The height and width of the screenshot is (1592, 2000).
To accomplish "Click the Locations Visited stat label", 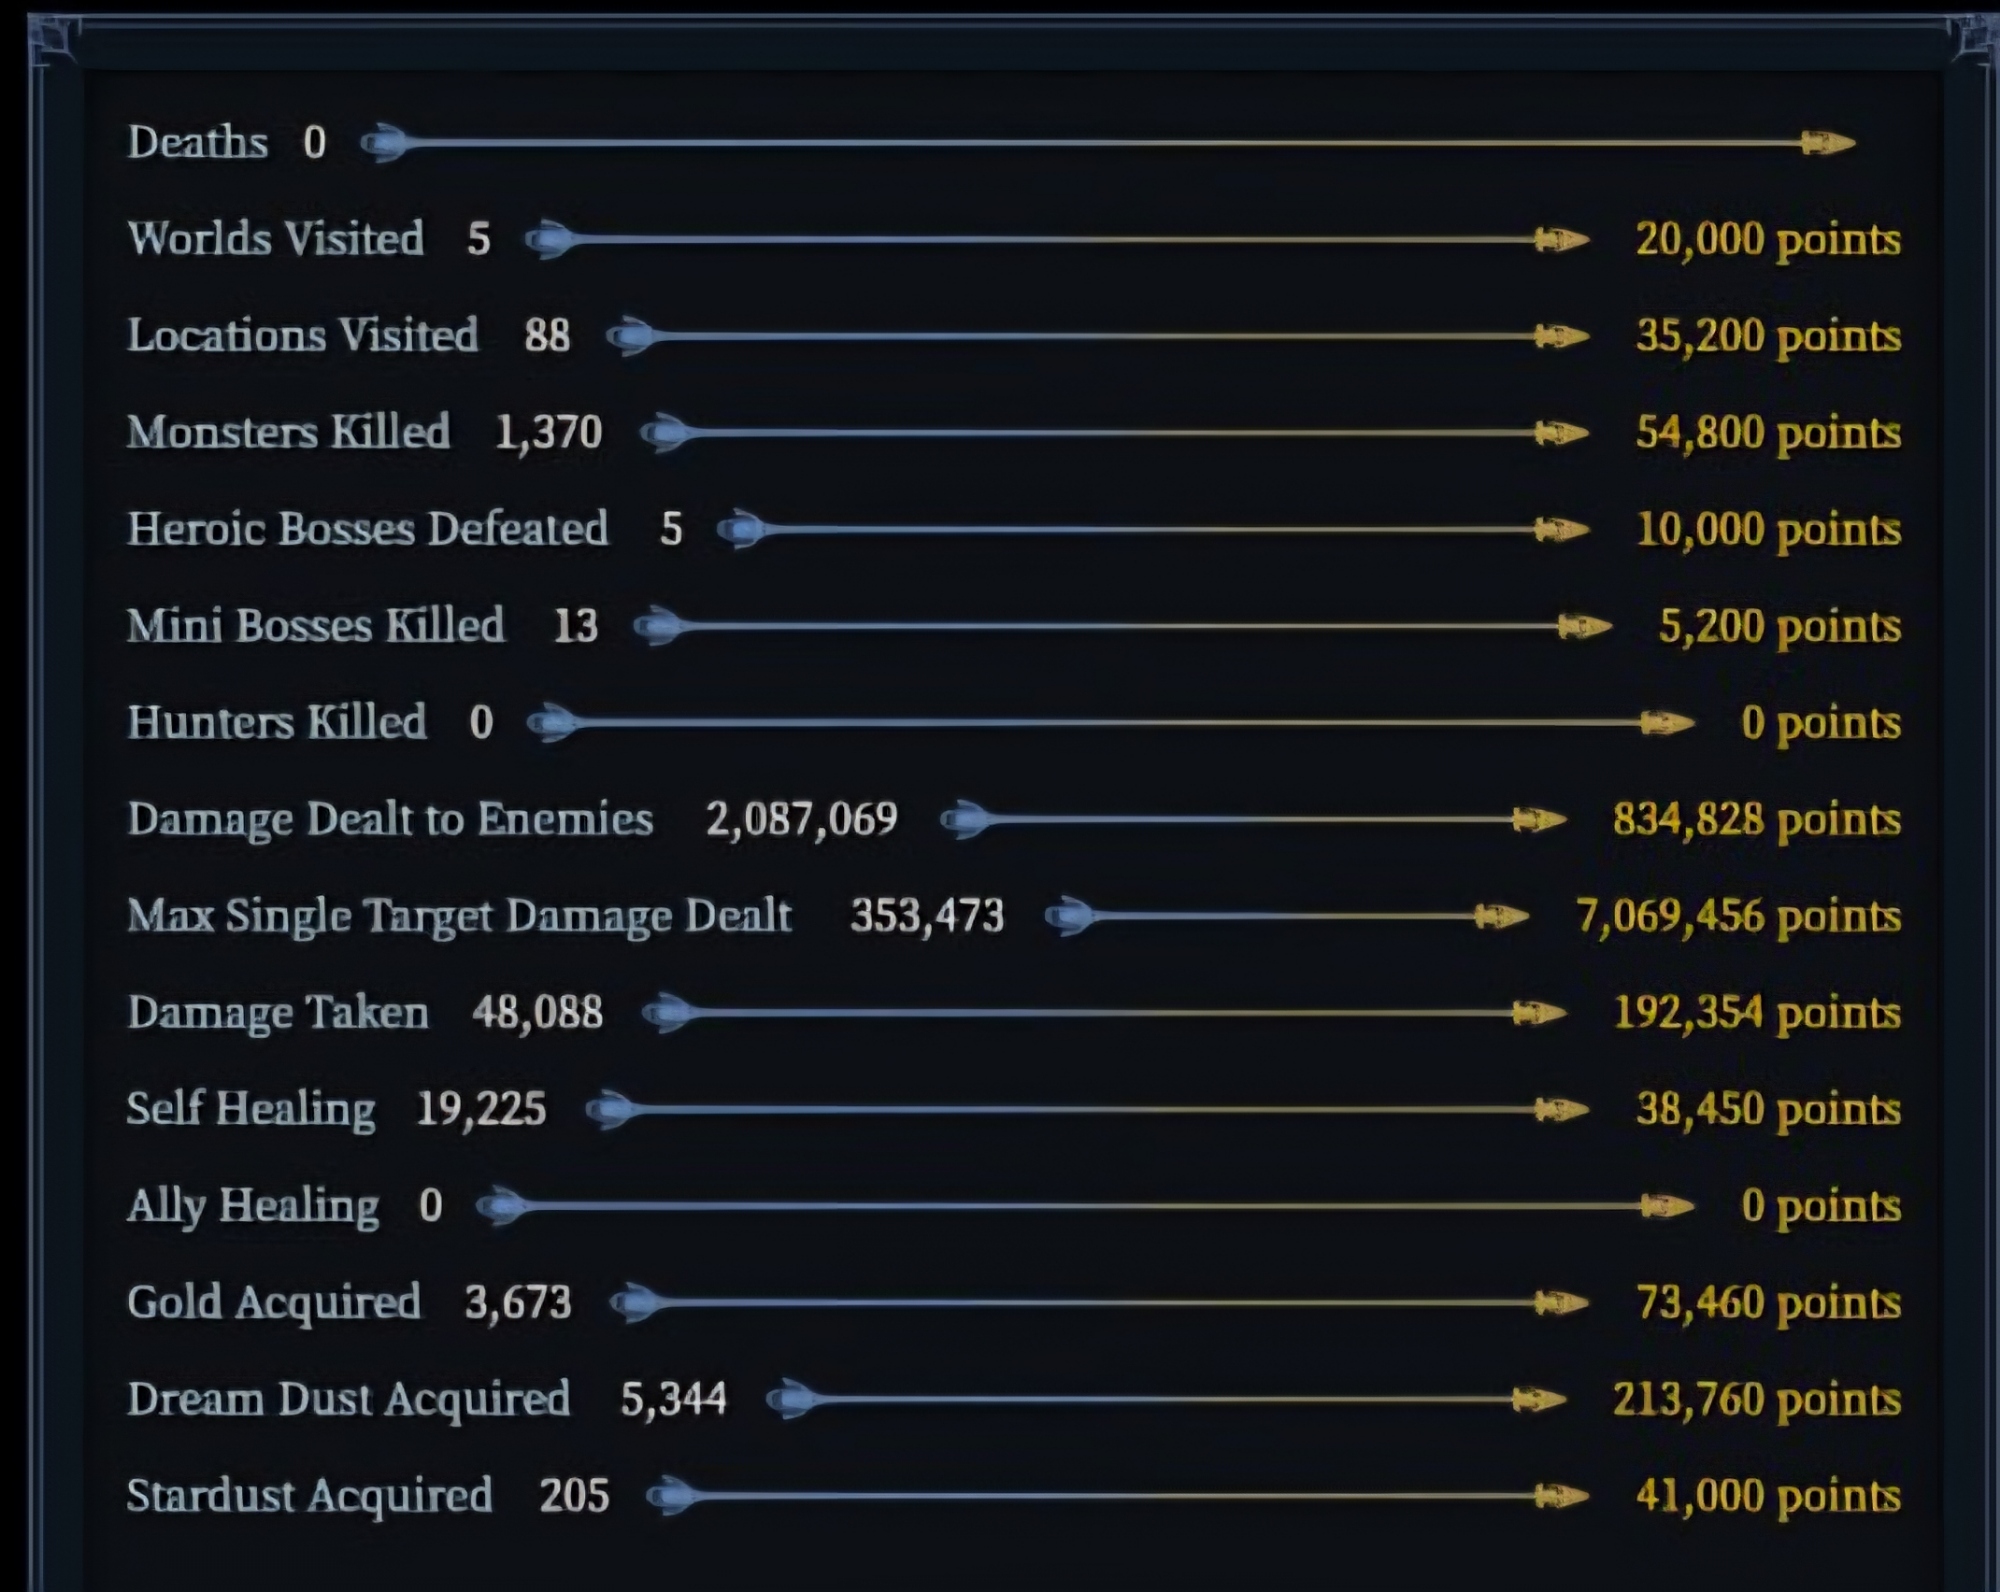I will pos(302,336).
